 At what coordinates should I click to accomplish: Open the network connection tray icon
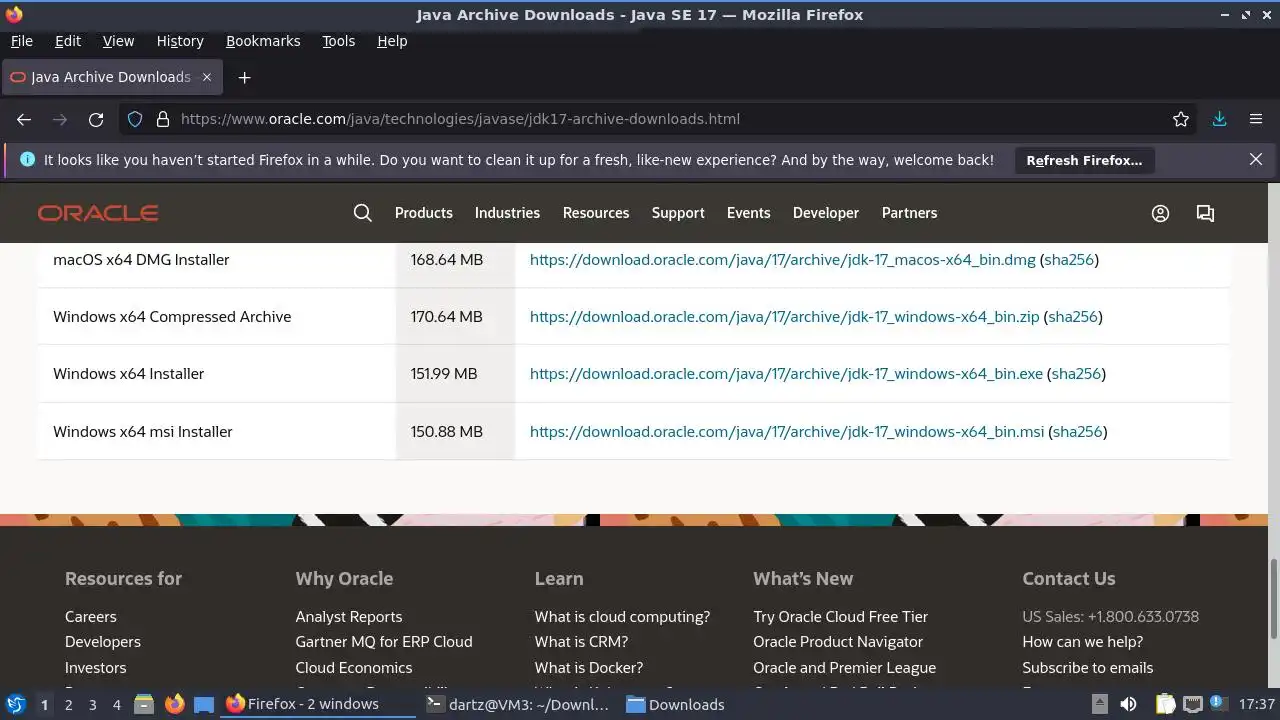click(1193, 704)
